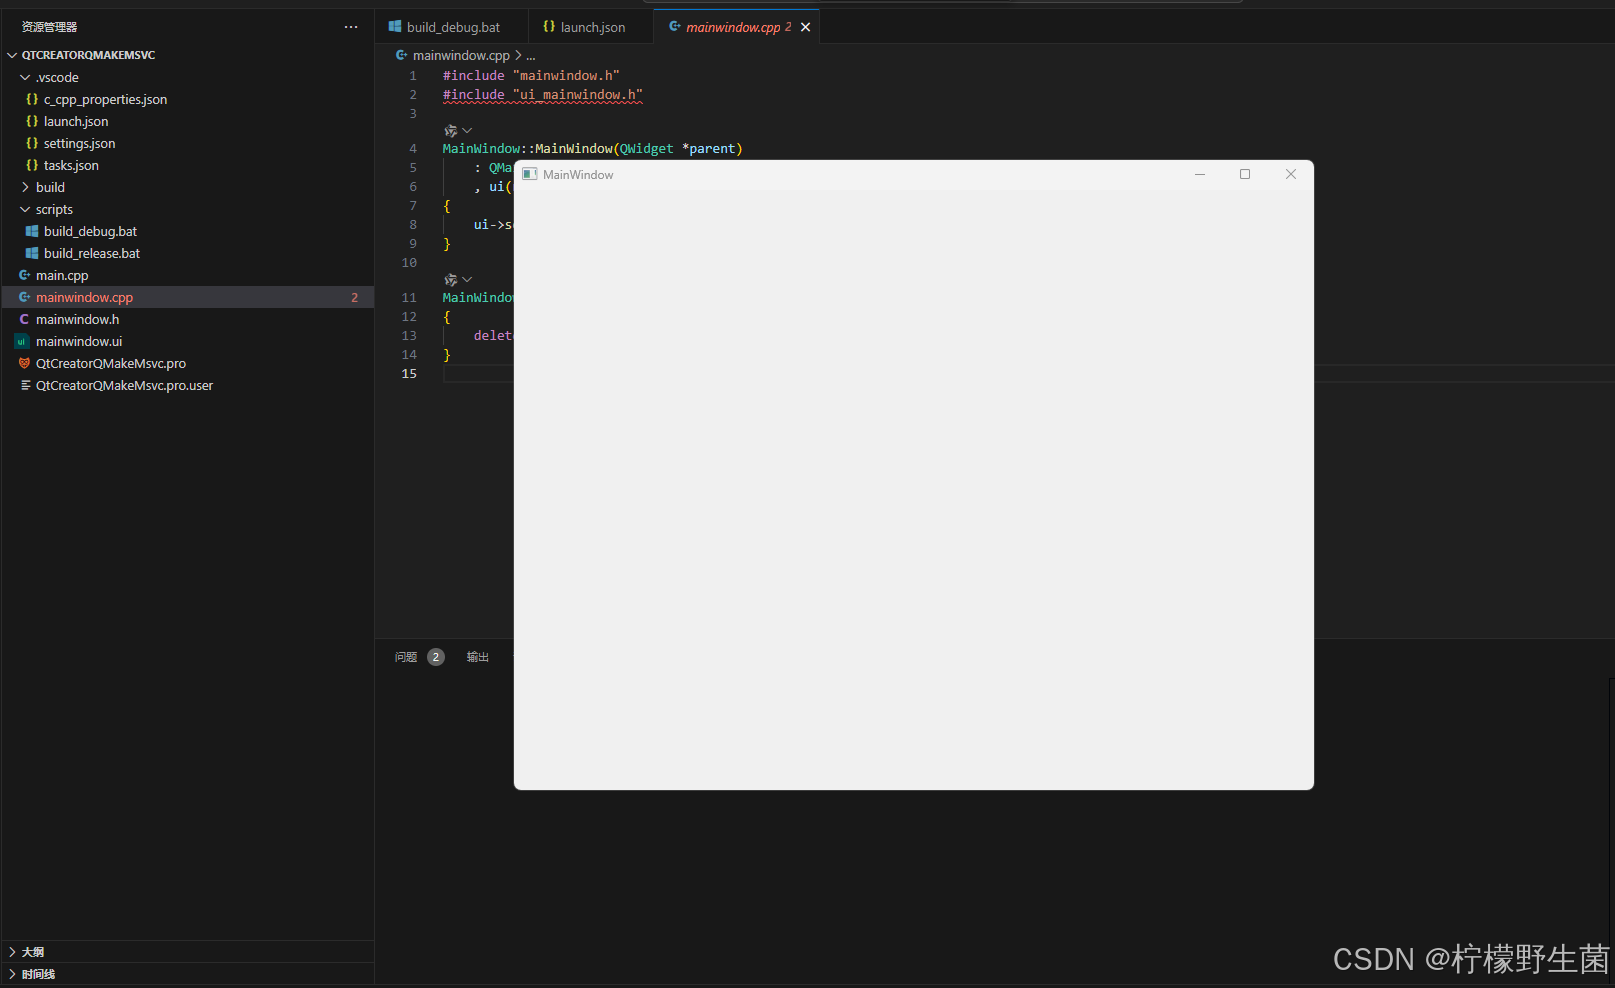1615x988 pixels.
Task: Click the MainWindow application icon in title bar
Action: pyautogui.click(x=530, y=174)
